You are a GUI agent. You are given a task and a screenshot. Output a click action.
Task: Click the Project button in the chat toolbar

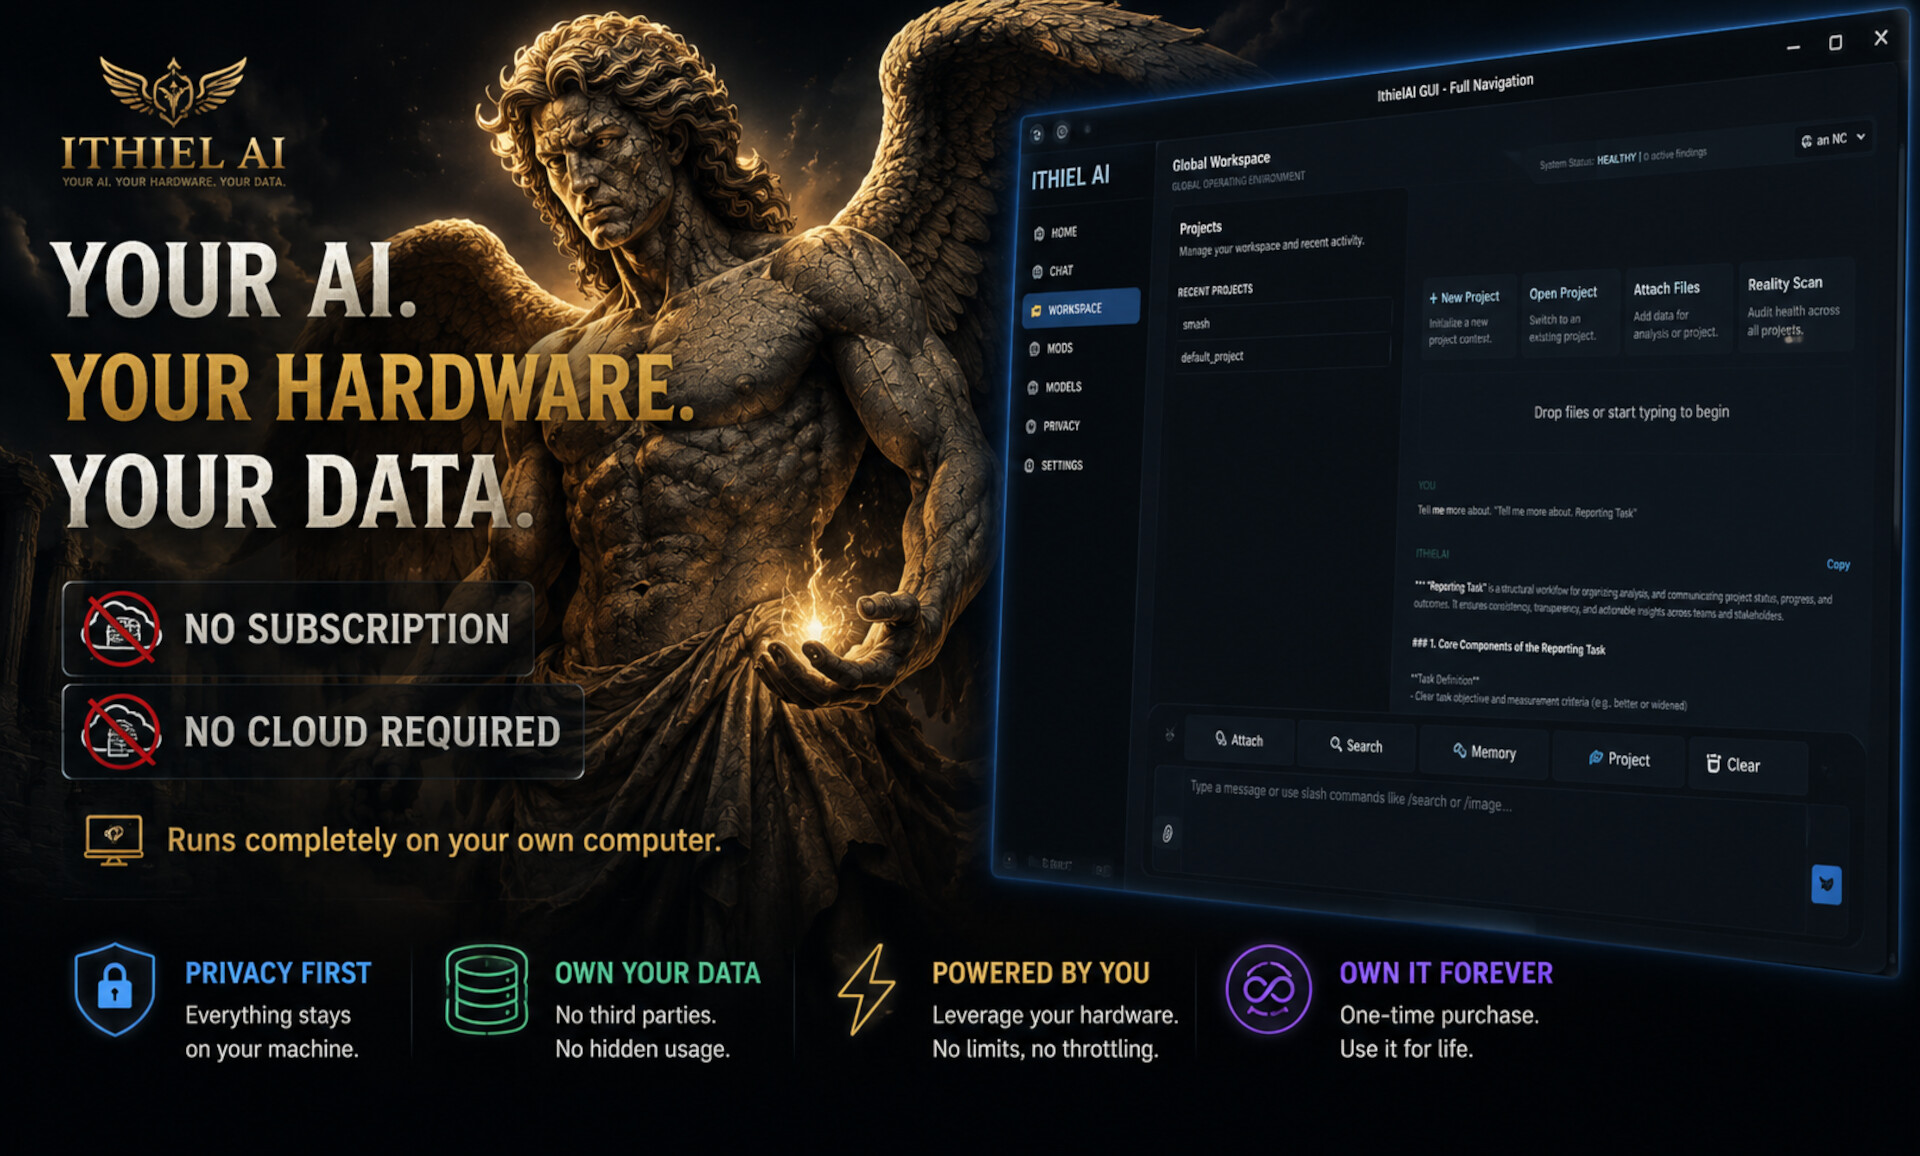point(1619,759)
